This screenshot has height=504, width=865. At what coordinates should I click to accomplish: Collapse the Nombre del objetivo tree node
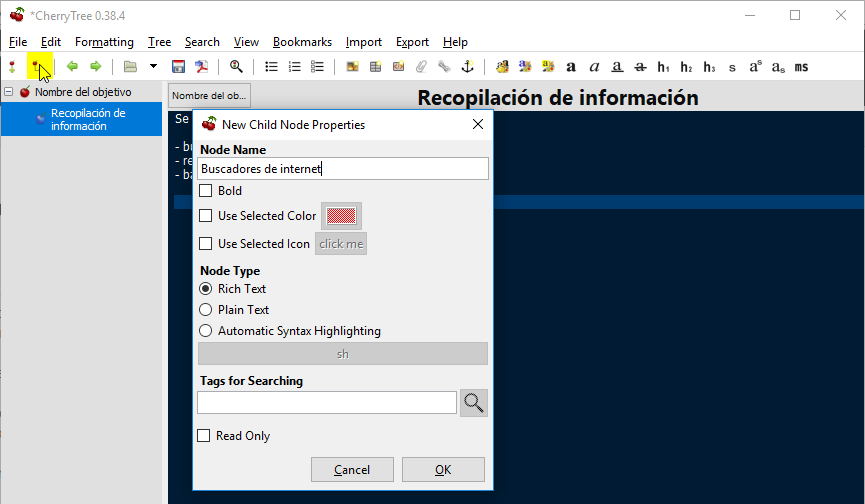pyautogui.click(x=9, y=92)
